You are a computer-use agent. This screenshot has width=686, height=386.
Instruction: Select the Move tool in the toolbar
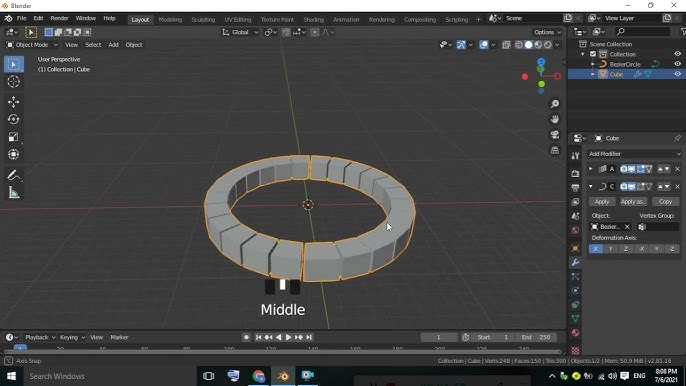(x=14, y=102)
